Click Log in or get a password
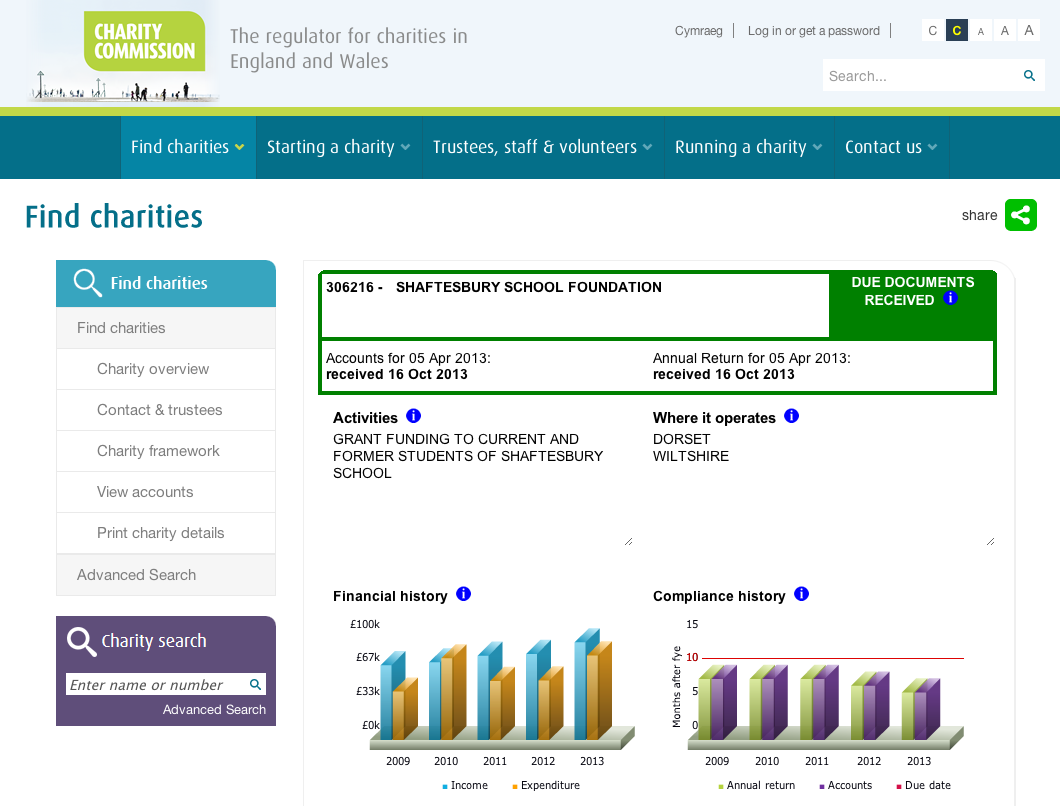Viewport: 1060px width, 806px height. point(813,31)
